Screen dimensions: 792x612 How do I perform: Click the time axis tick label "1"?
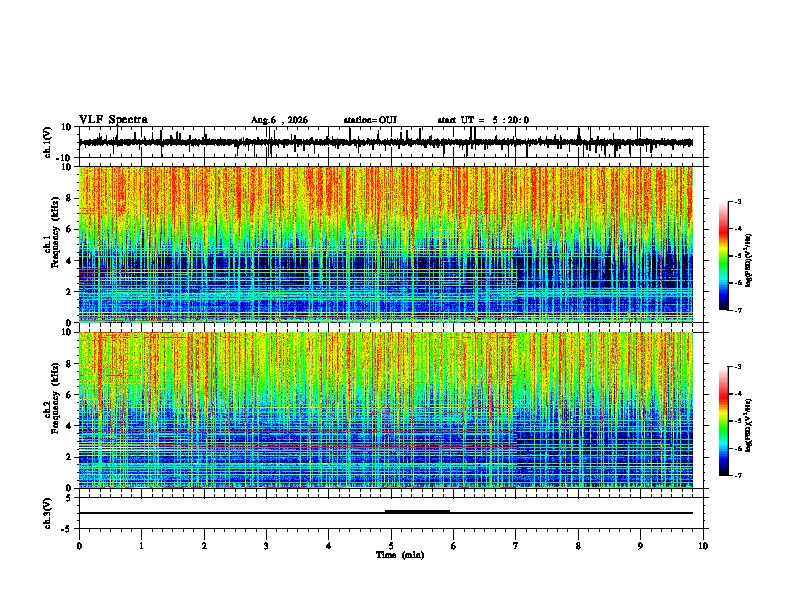point(141,546)
